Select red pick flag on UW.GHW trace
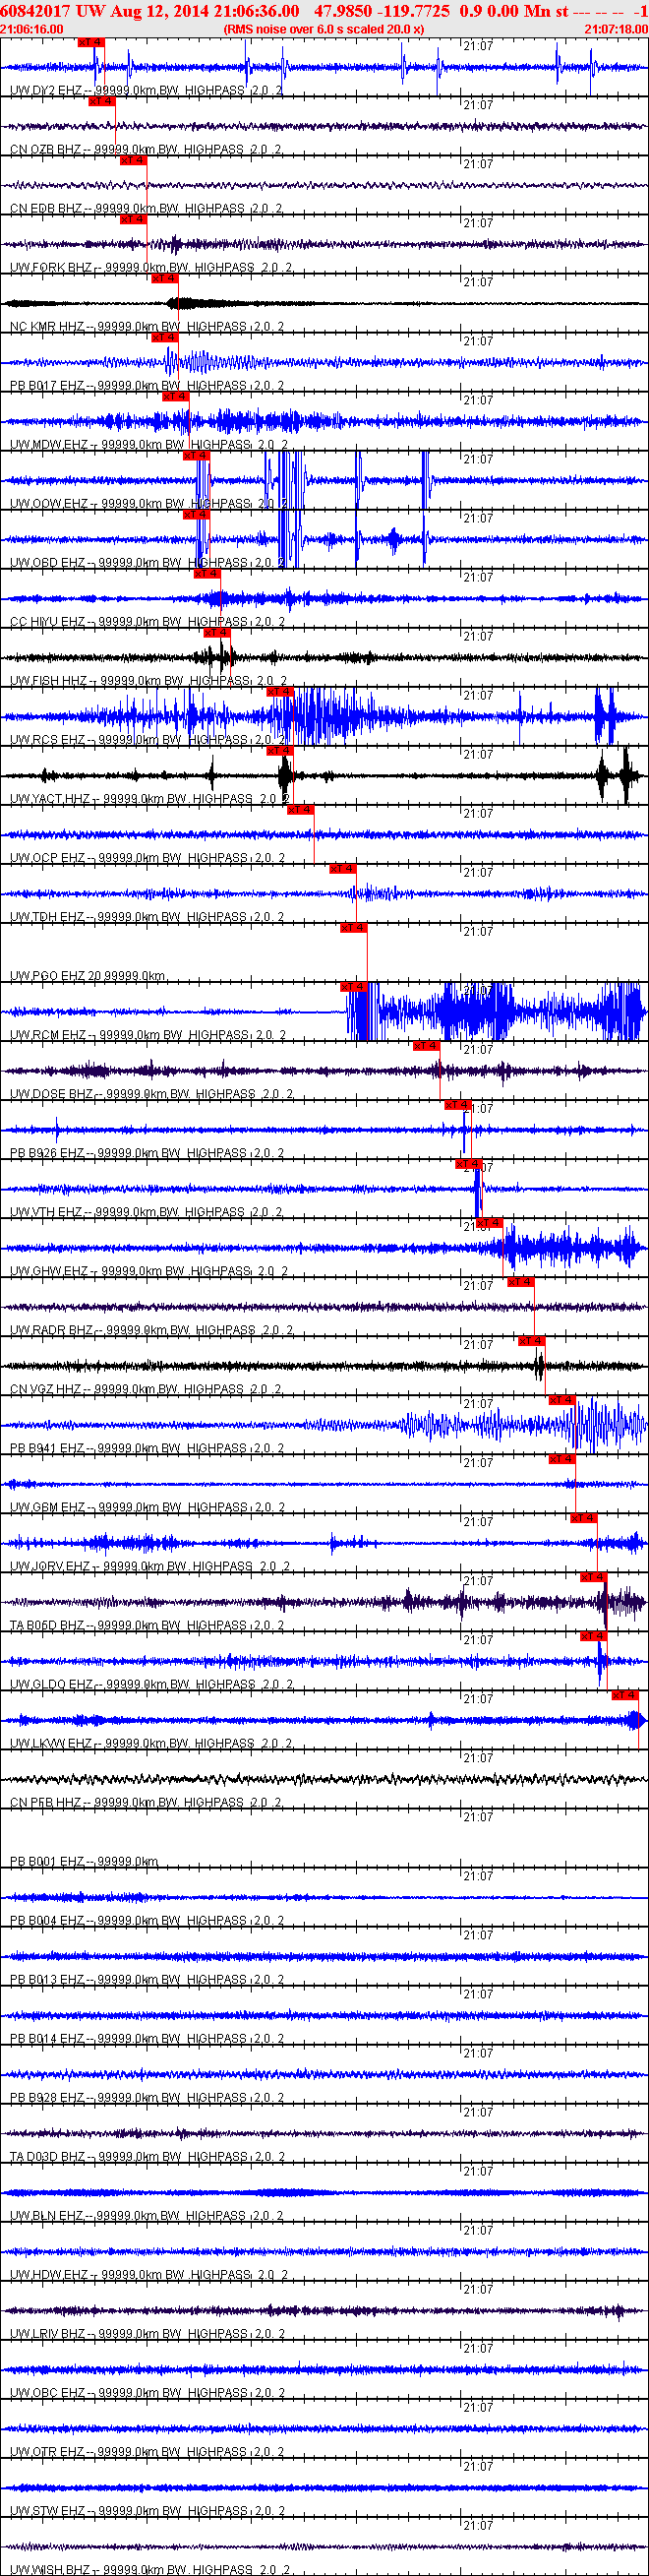The width and height of the screenshot is (649, 2576). pos(489,1222)
